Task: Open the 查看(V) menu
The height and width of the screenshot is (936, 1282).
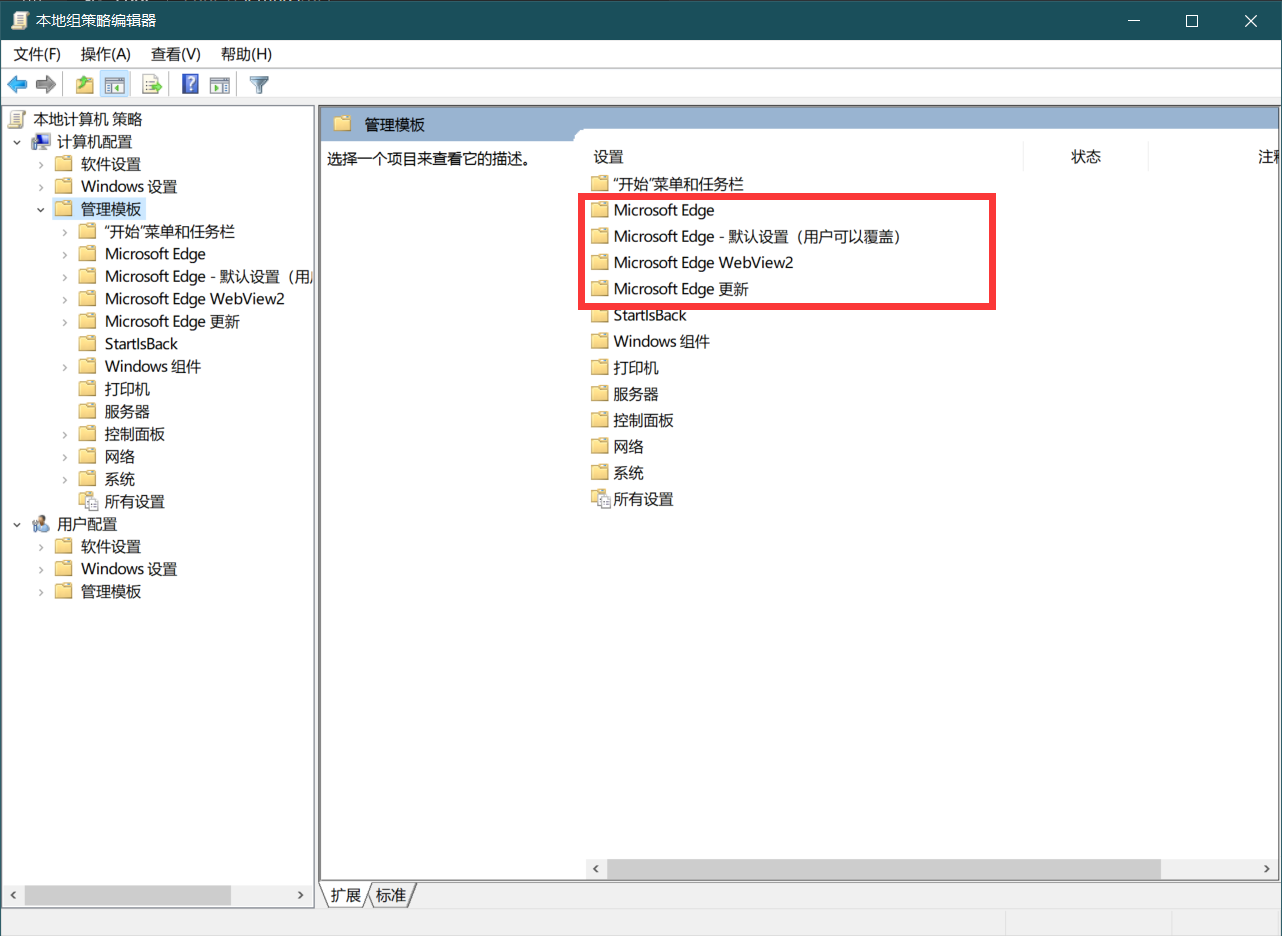Action: [175, 54]
